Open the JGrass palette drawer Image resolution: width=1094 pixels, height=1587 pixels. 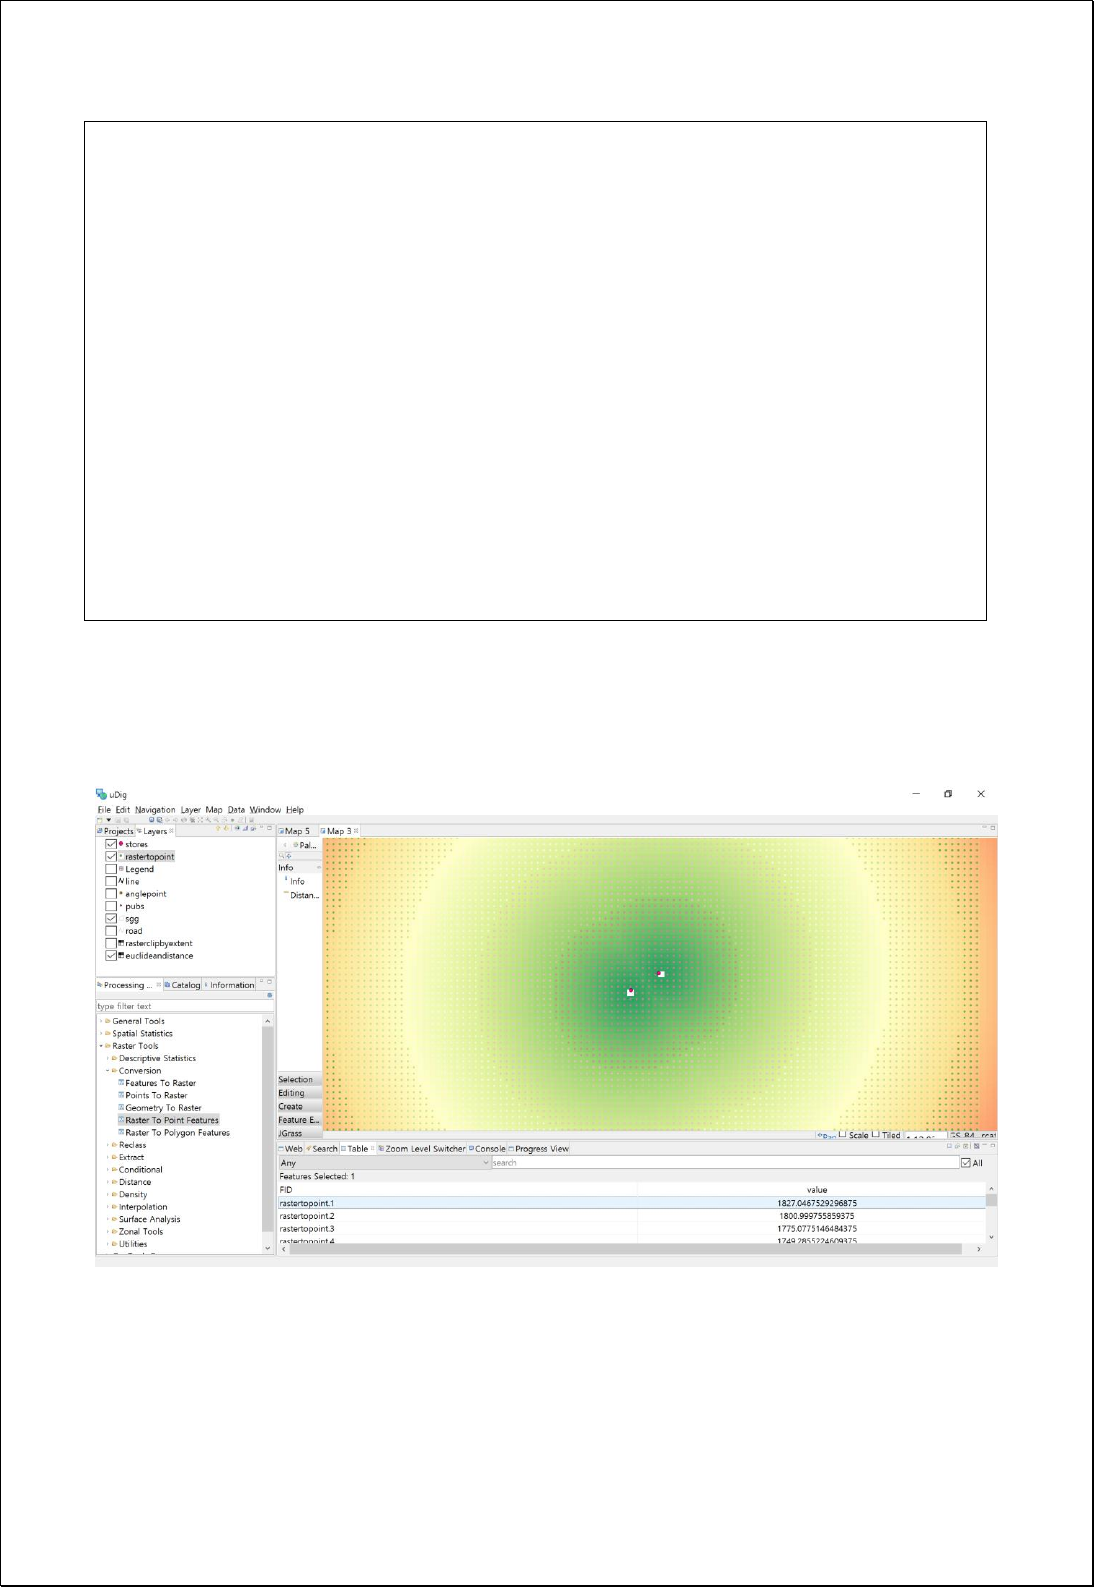(x=299, y=1134)
